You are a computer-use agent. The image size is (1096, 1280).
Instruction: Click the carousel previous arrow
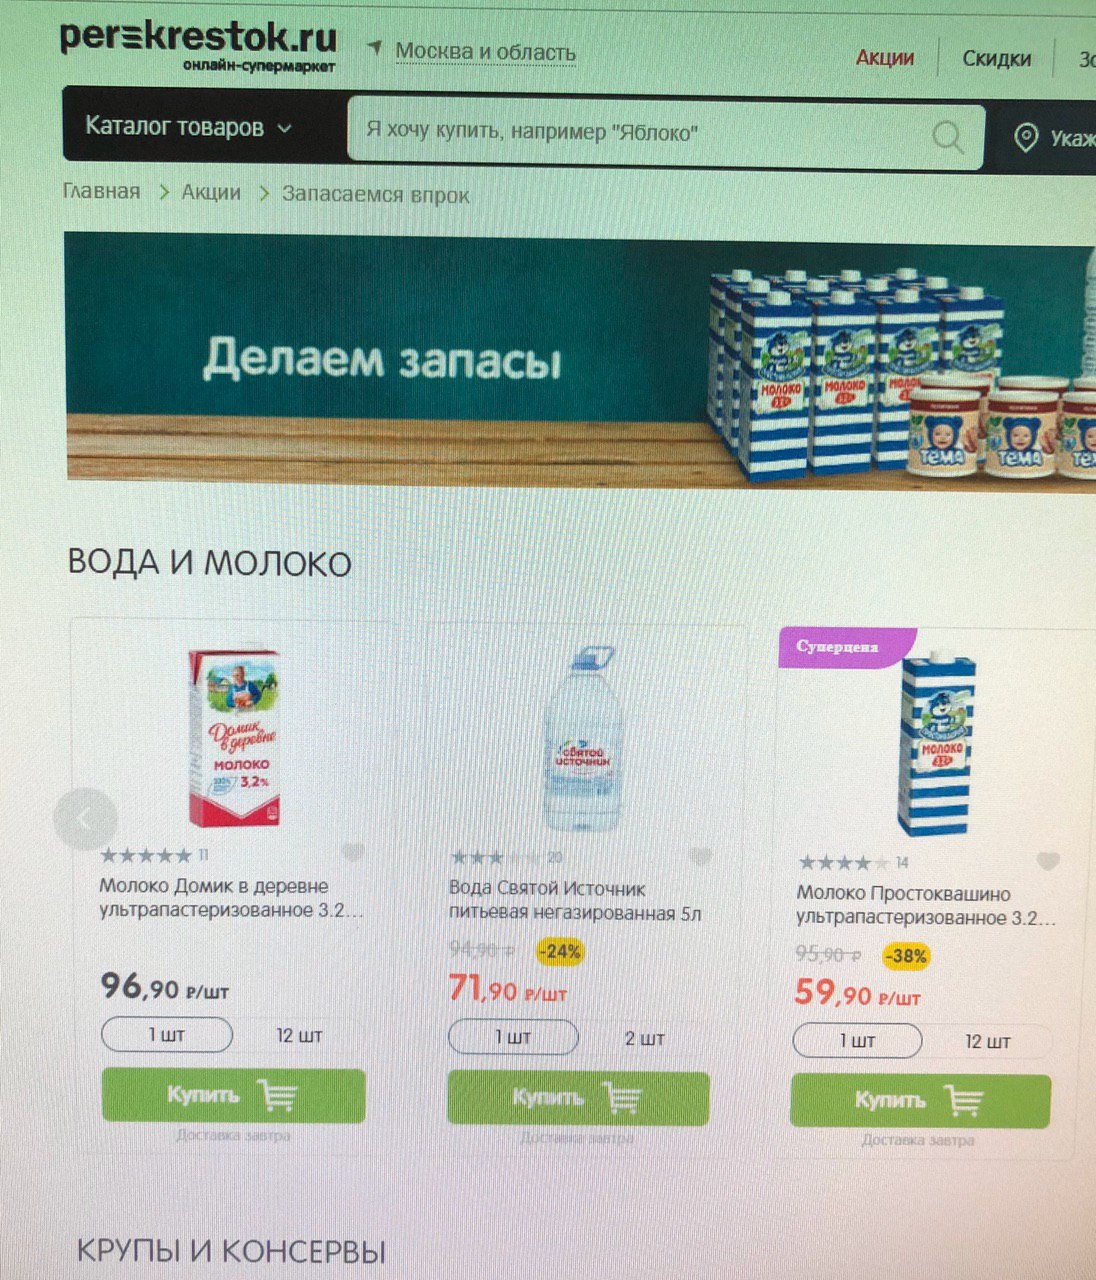[x=84, y=820]
